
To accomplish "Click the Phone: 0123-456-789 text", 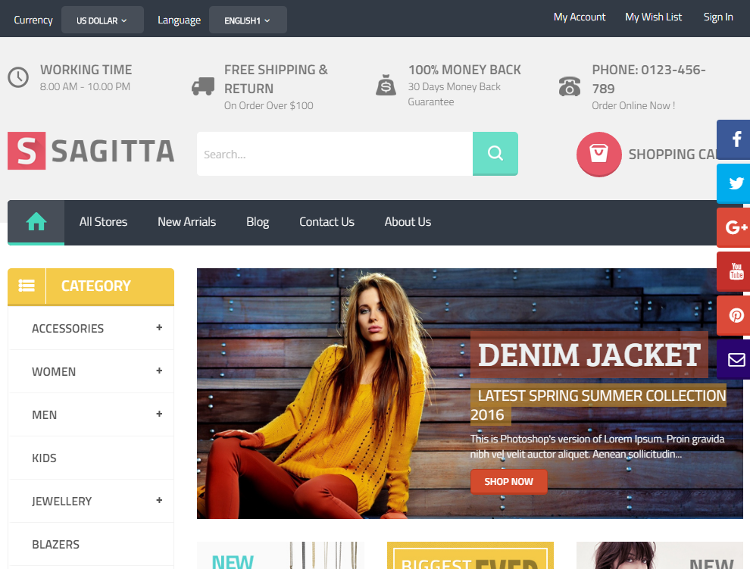I will coord(649,79).
